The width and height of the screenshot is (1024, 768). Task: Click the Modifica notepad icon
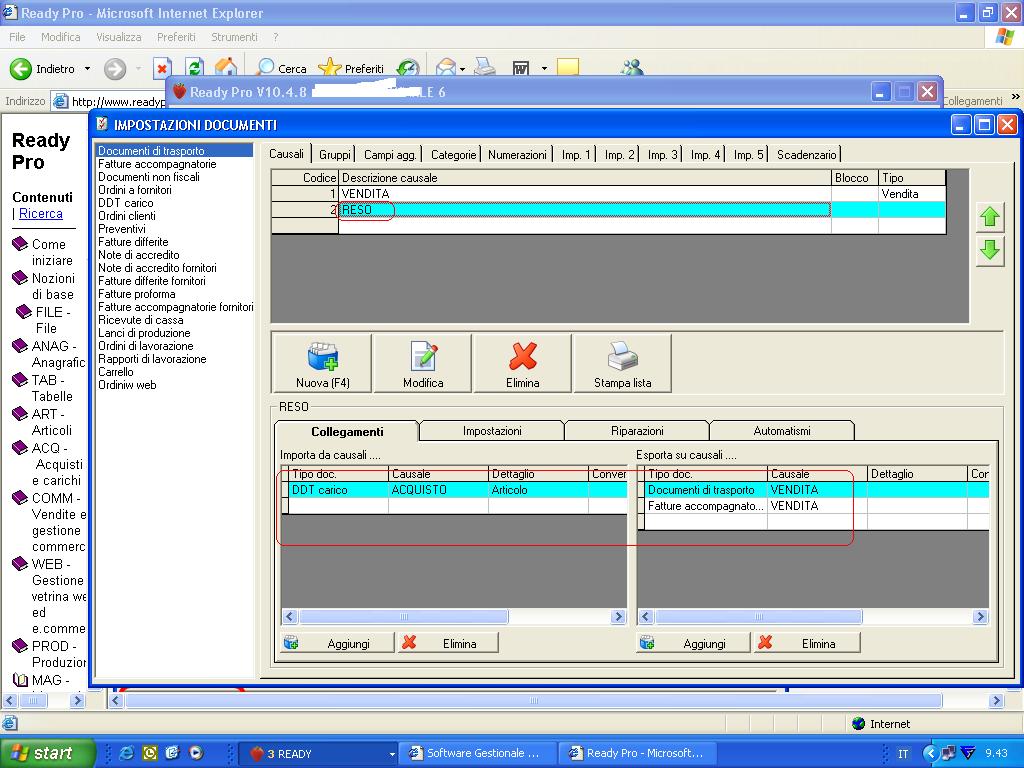tap(423, 357)
